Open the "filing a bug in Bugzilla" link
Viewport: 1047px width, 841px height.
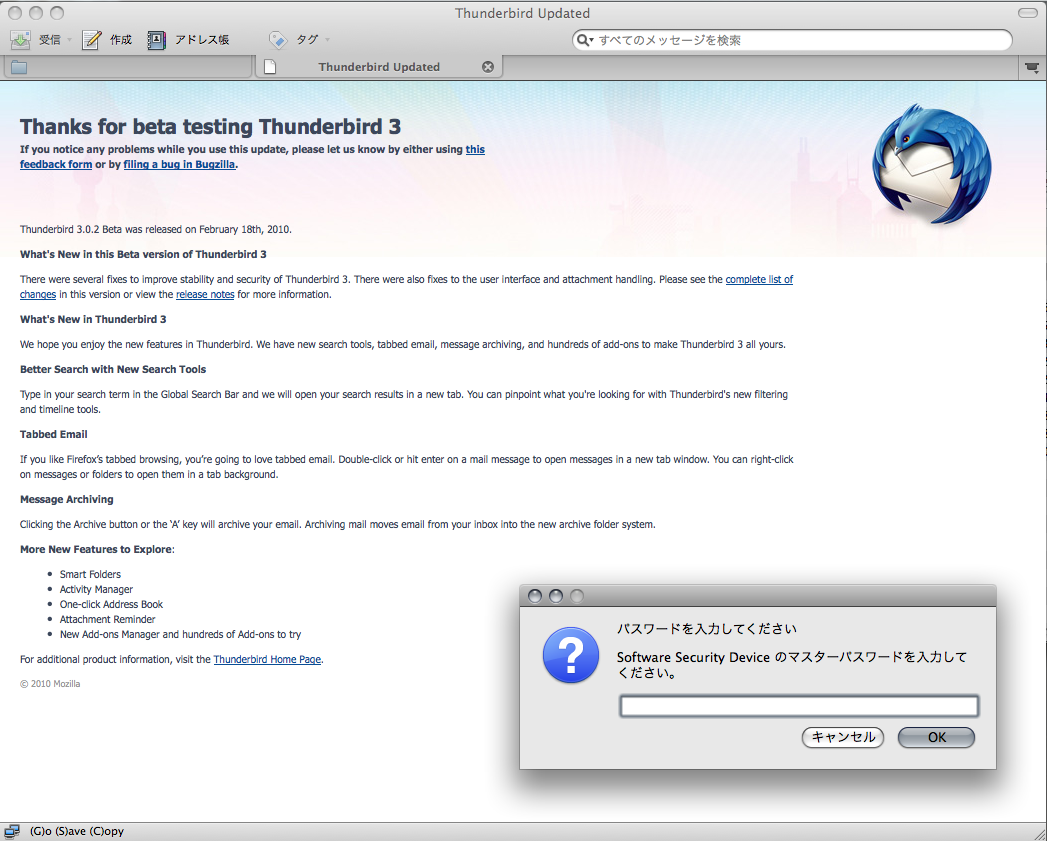[179, 164]
